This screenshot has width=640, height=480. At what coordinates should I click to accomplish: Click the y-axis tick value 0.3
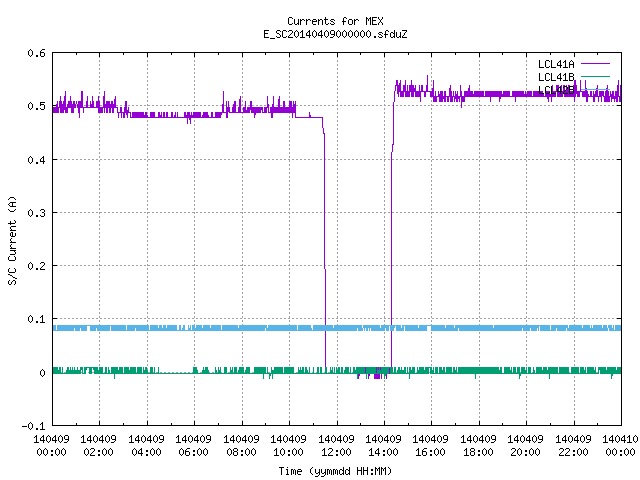coord(36,213)
